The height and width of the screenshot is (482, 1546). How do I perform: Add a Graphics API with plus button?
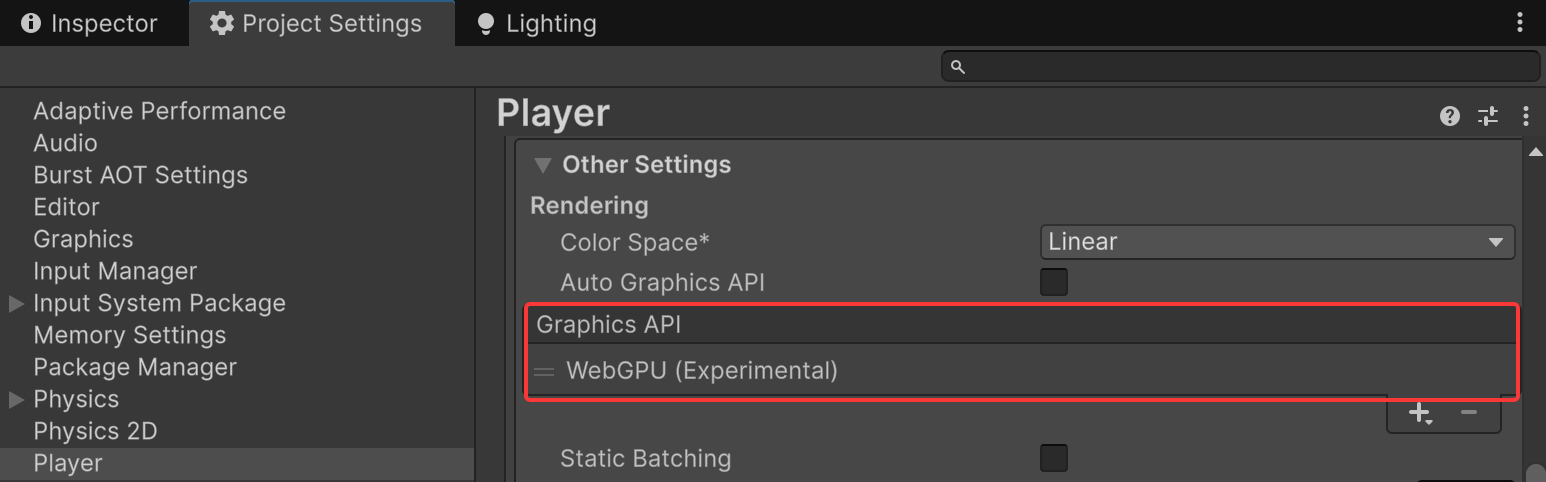click(x=1420, y=413)
